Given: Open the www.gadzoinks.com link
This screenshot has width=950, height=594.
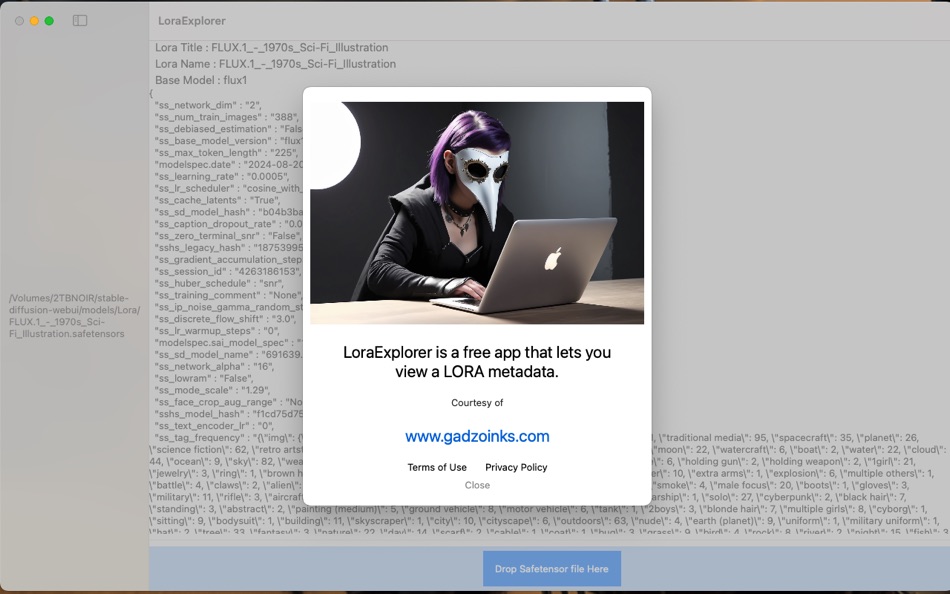Looking at the screenshot, I should pos(477,436).
